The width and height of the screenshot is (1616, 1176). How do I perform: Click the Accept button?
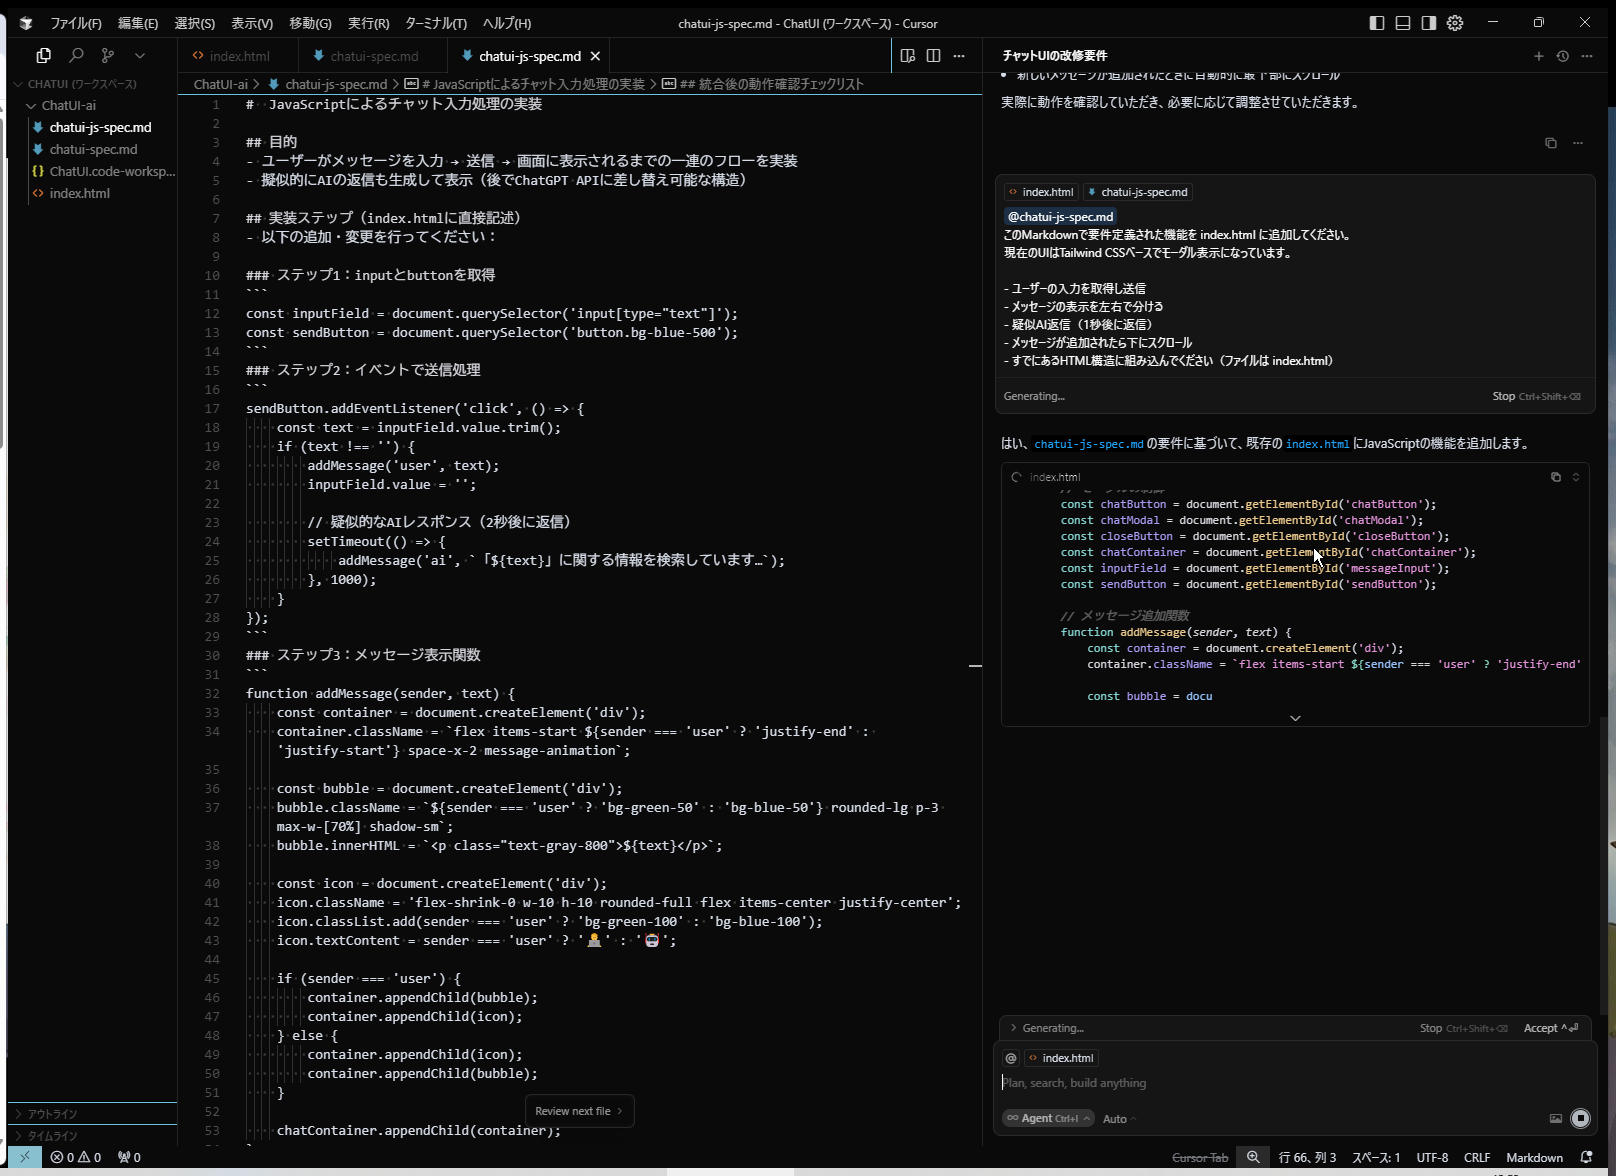coord(1549,1028)
